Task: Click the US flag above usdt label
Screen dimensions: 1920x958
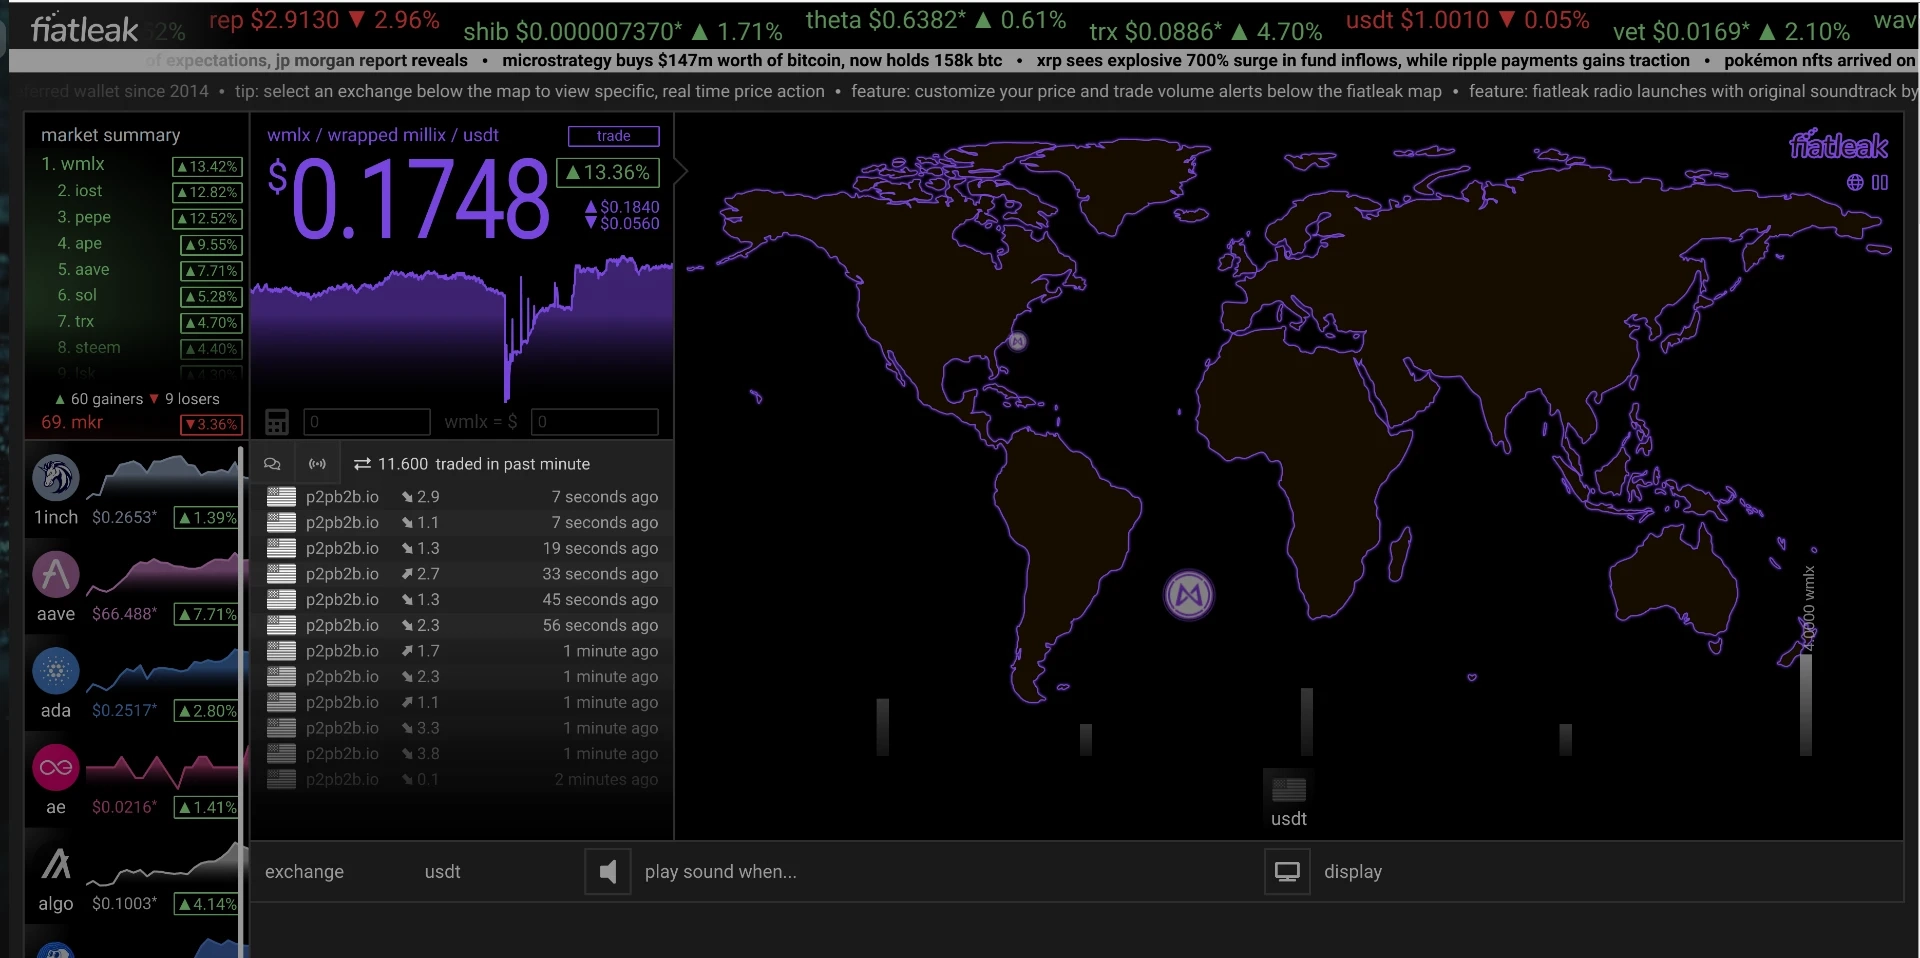Action: pyautogui.click(x=1289, y=790)
